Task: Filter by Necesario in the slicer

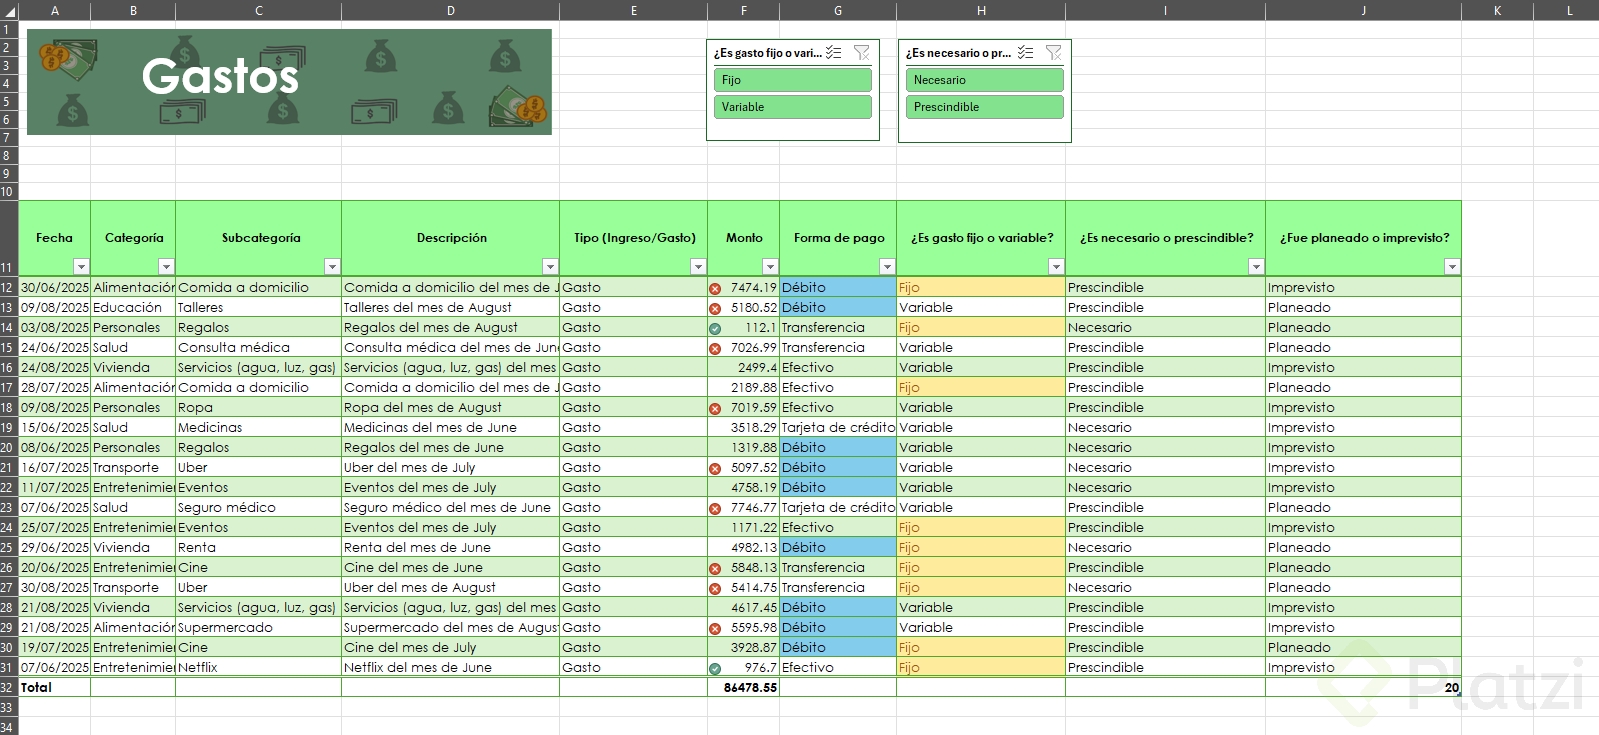Action: coord(984,80)
